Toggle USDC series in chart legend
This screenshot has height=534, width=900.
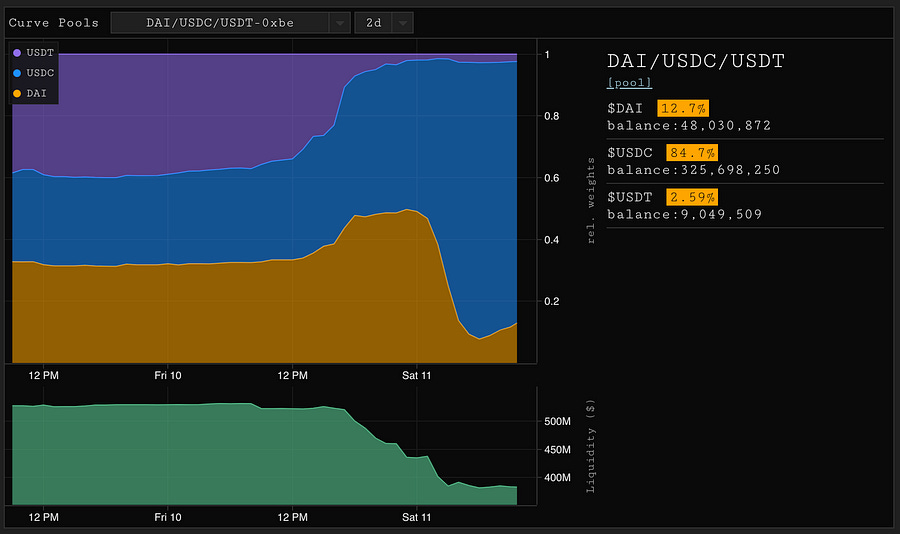pos(34,73)
